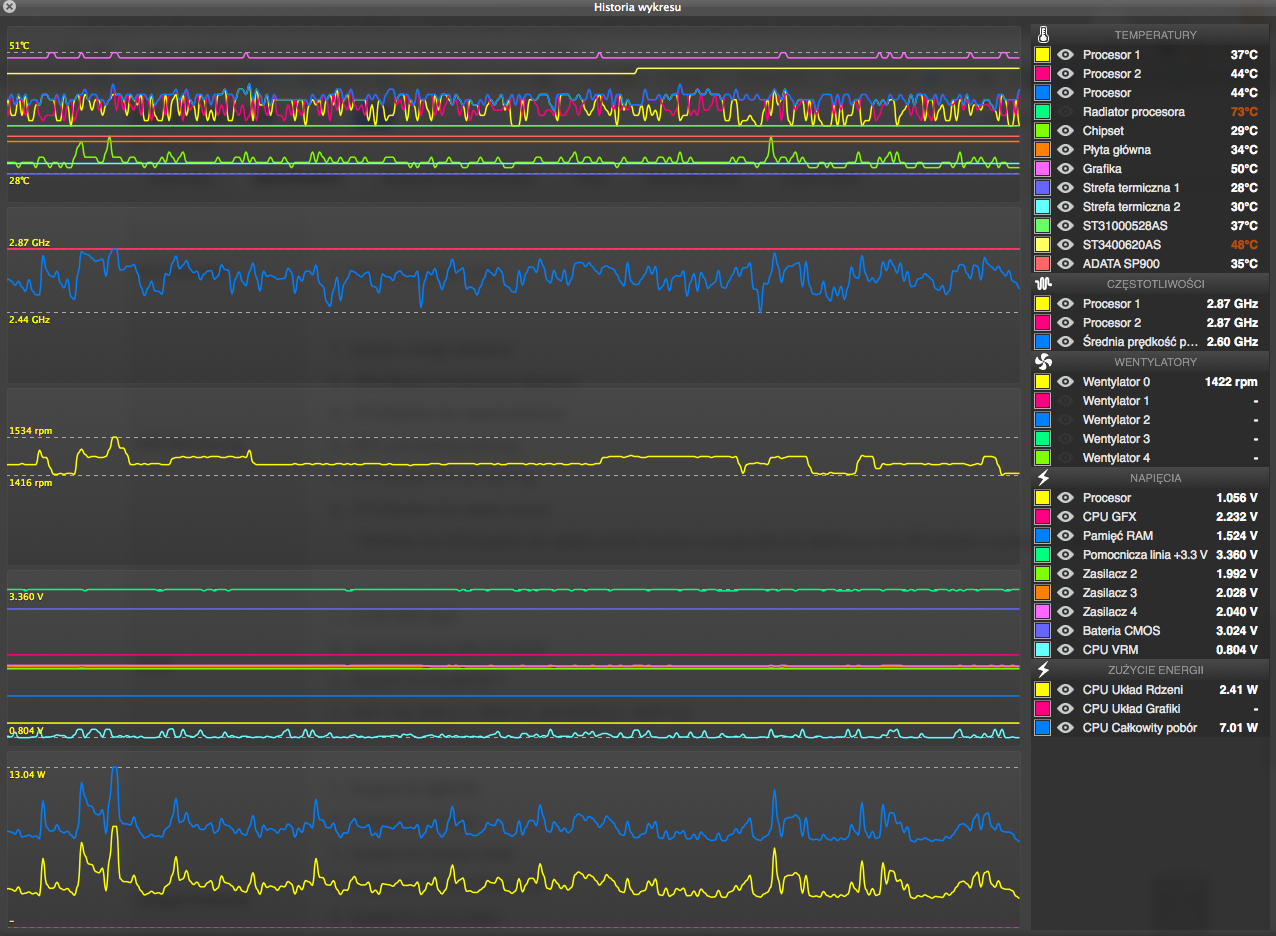
Task: Click the voltage Procesor 1.056 V value
Action: [1237, 498]
